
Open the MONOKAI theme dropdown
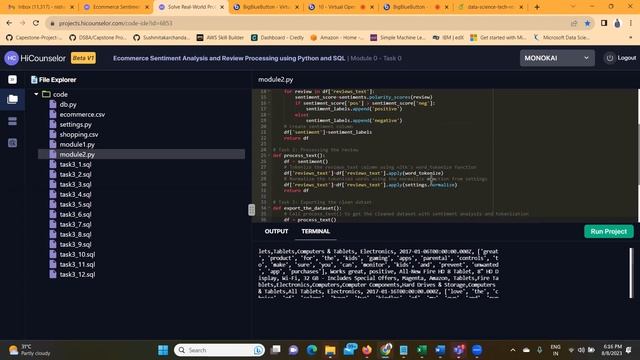[557, 58]
